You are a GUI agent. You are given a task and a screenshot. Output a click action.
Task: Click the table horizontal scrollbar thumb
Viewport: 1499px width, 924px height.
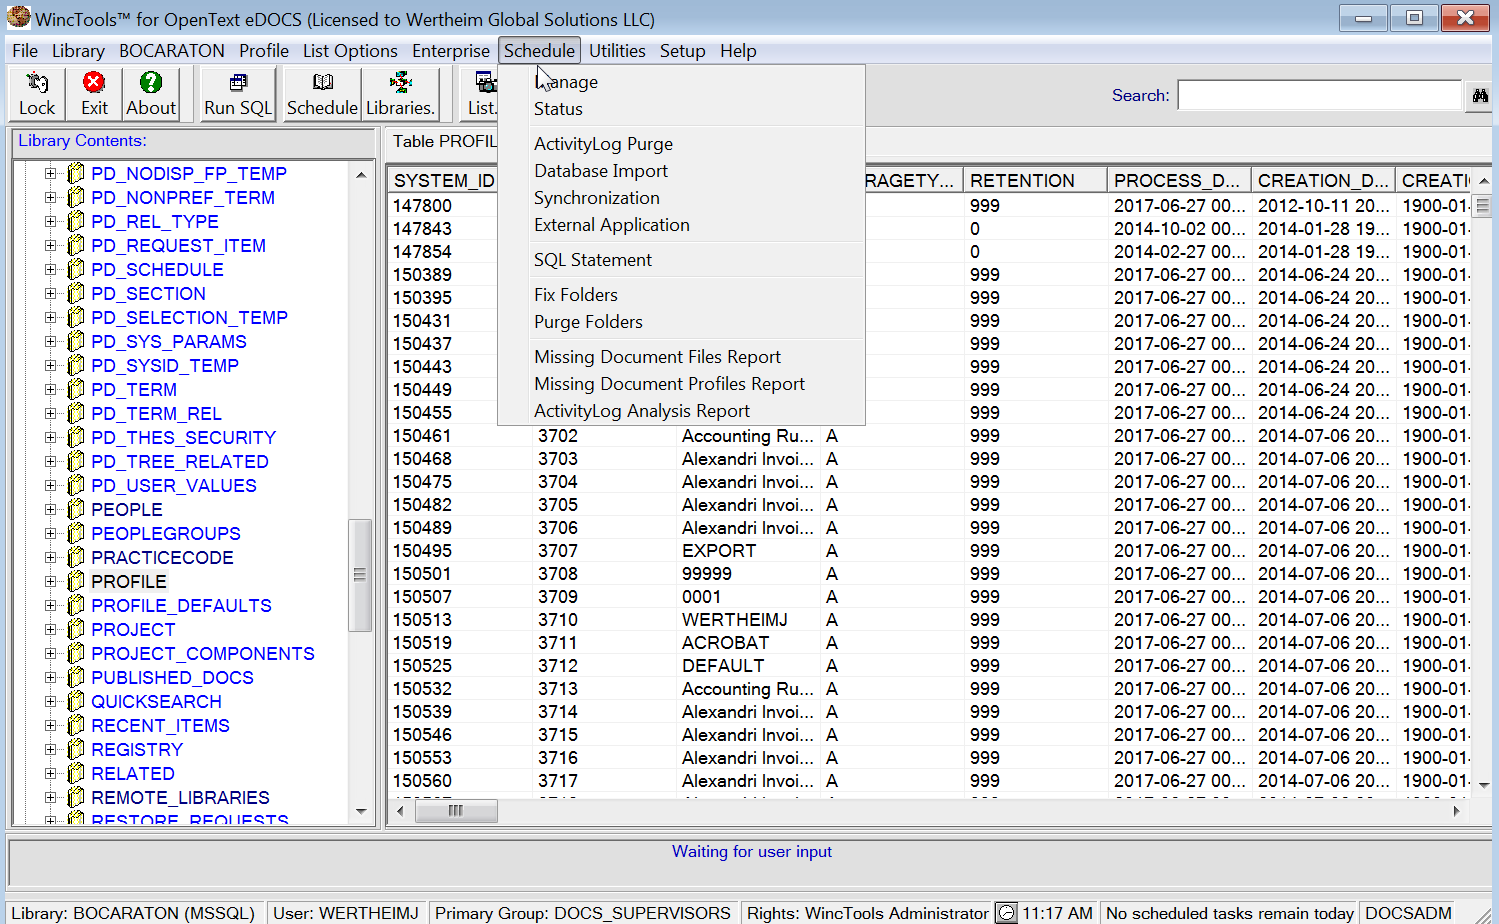point(455,811)
